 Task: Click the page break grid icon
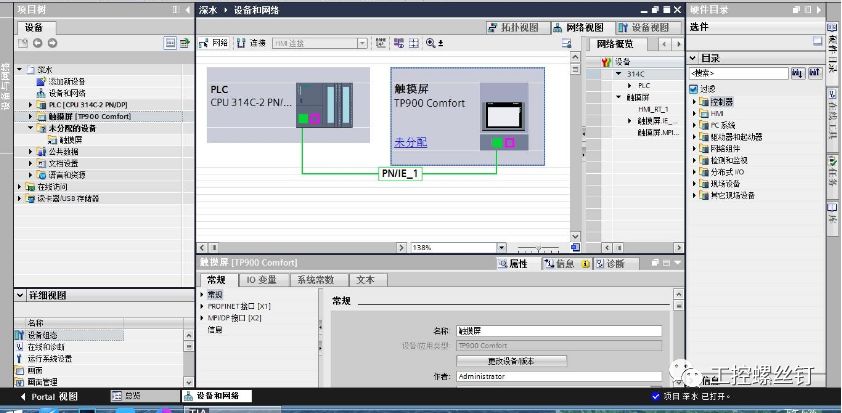[413, 44]
